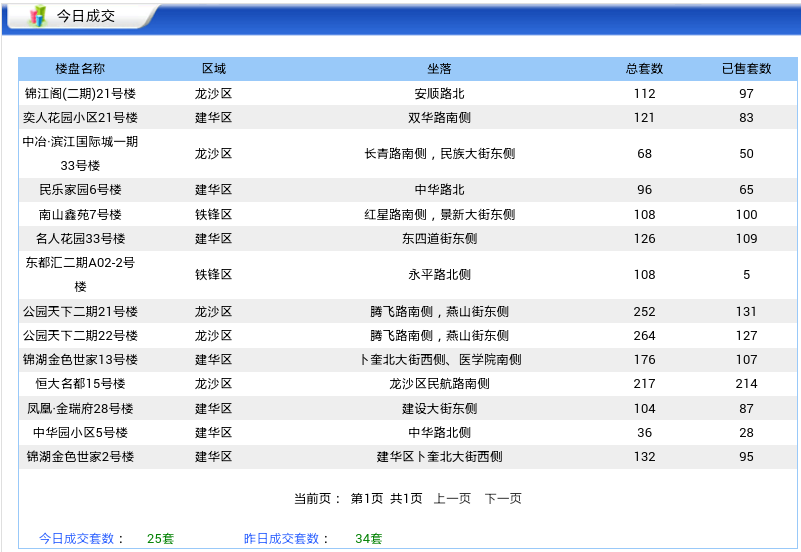
Task: Click 卜奎北大街西侧、医学院南侧 location cell
Action: [x=439, y=359]
